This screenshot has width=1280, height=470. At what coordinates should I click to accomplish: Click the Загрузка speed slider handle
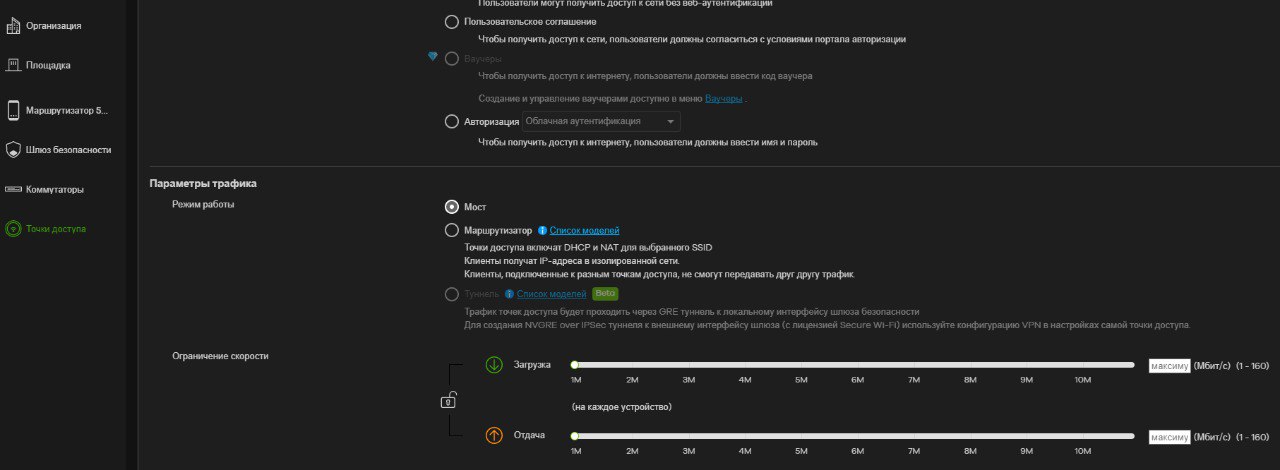click(575, 365)
